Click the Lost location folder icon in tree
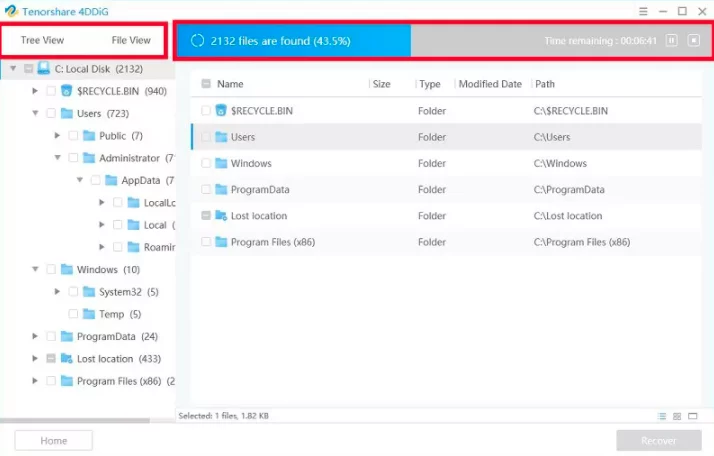 pos(66,359)
